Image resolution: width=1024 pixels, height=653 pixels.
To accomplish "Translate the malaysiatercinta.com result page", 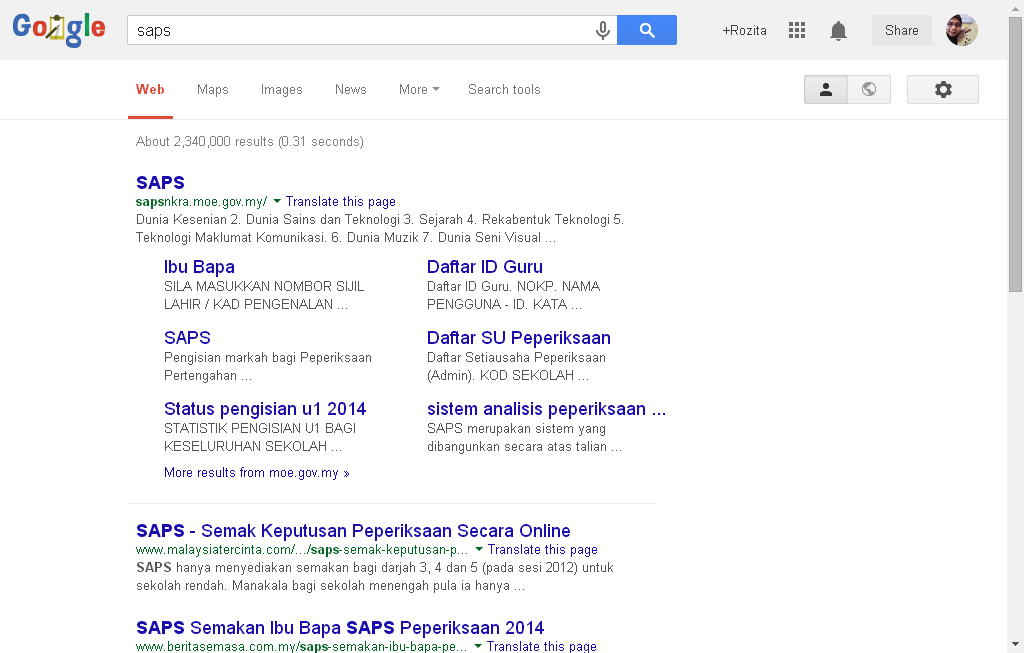I will tap(543, 550).
